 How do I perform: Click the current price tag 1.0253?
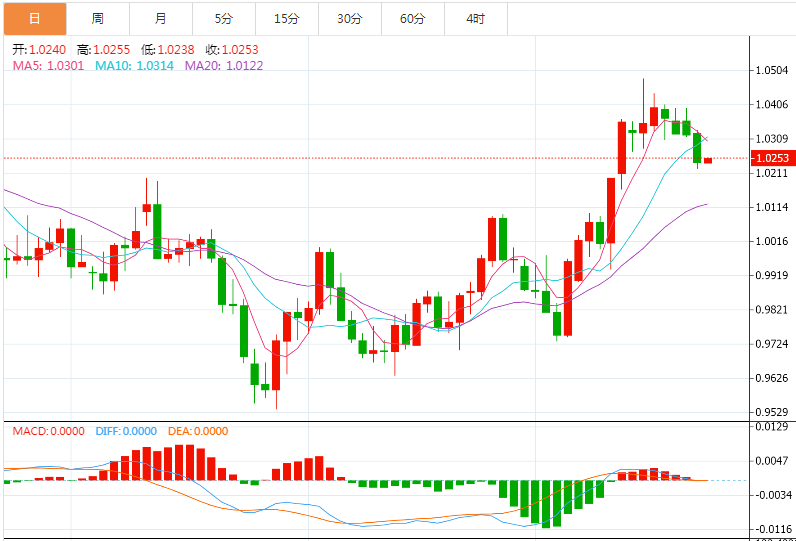pyautogui.click(x=772, y=158)
